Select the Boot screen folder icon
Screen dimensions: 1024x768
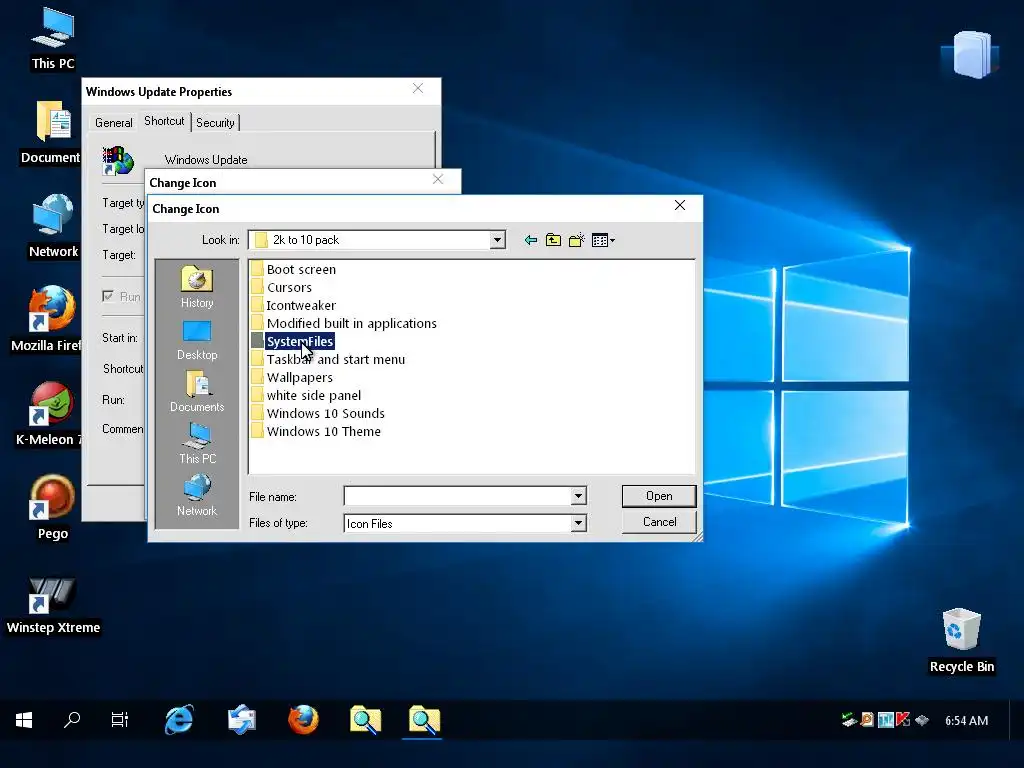(257, 269)
